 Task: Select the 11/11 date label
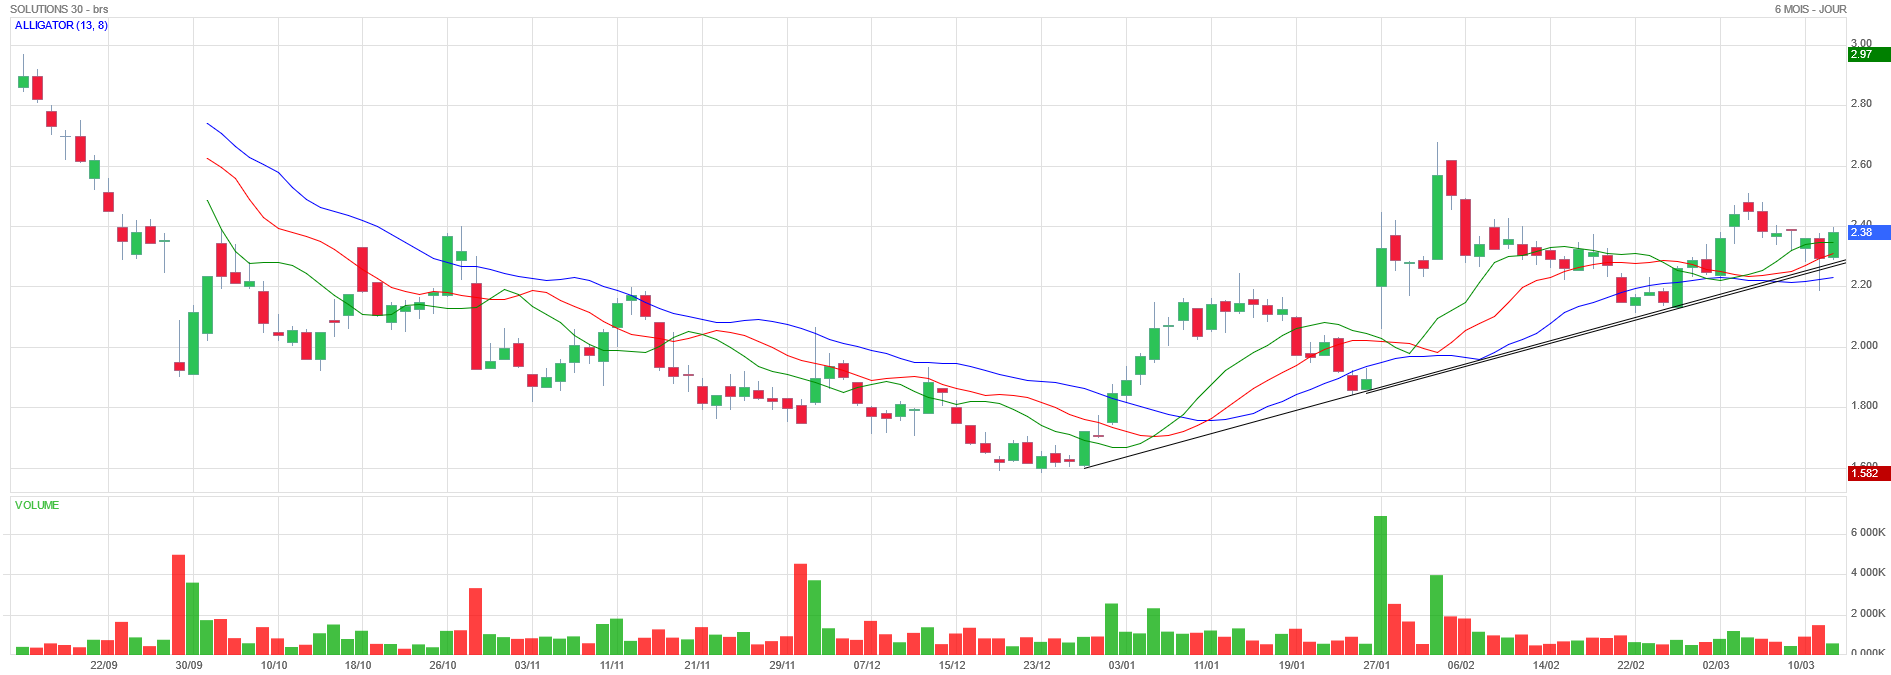pos(612,665)
